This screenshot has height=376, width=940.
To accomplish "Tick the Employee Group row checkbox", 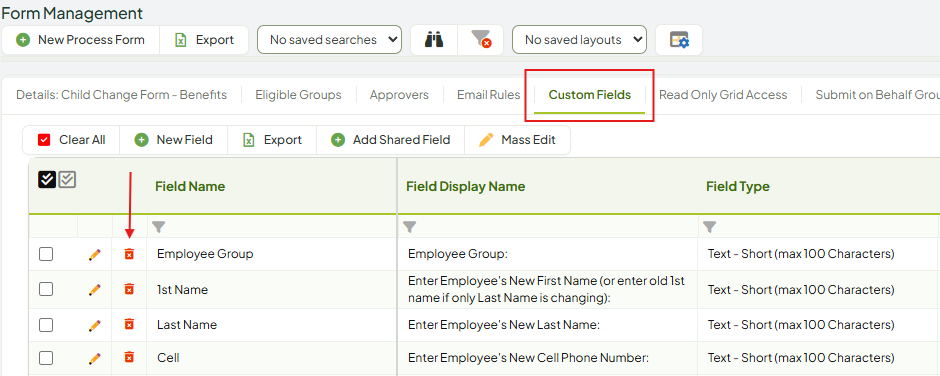I will 46,254.
